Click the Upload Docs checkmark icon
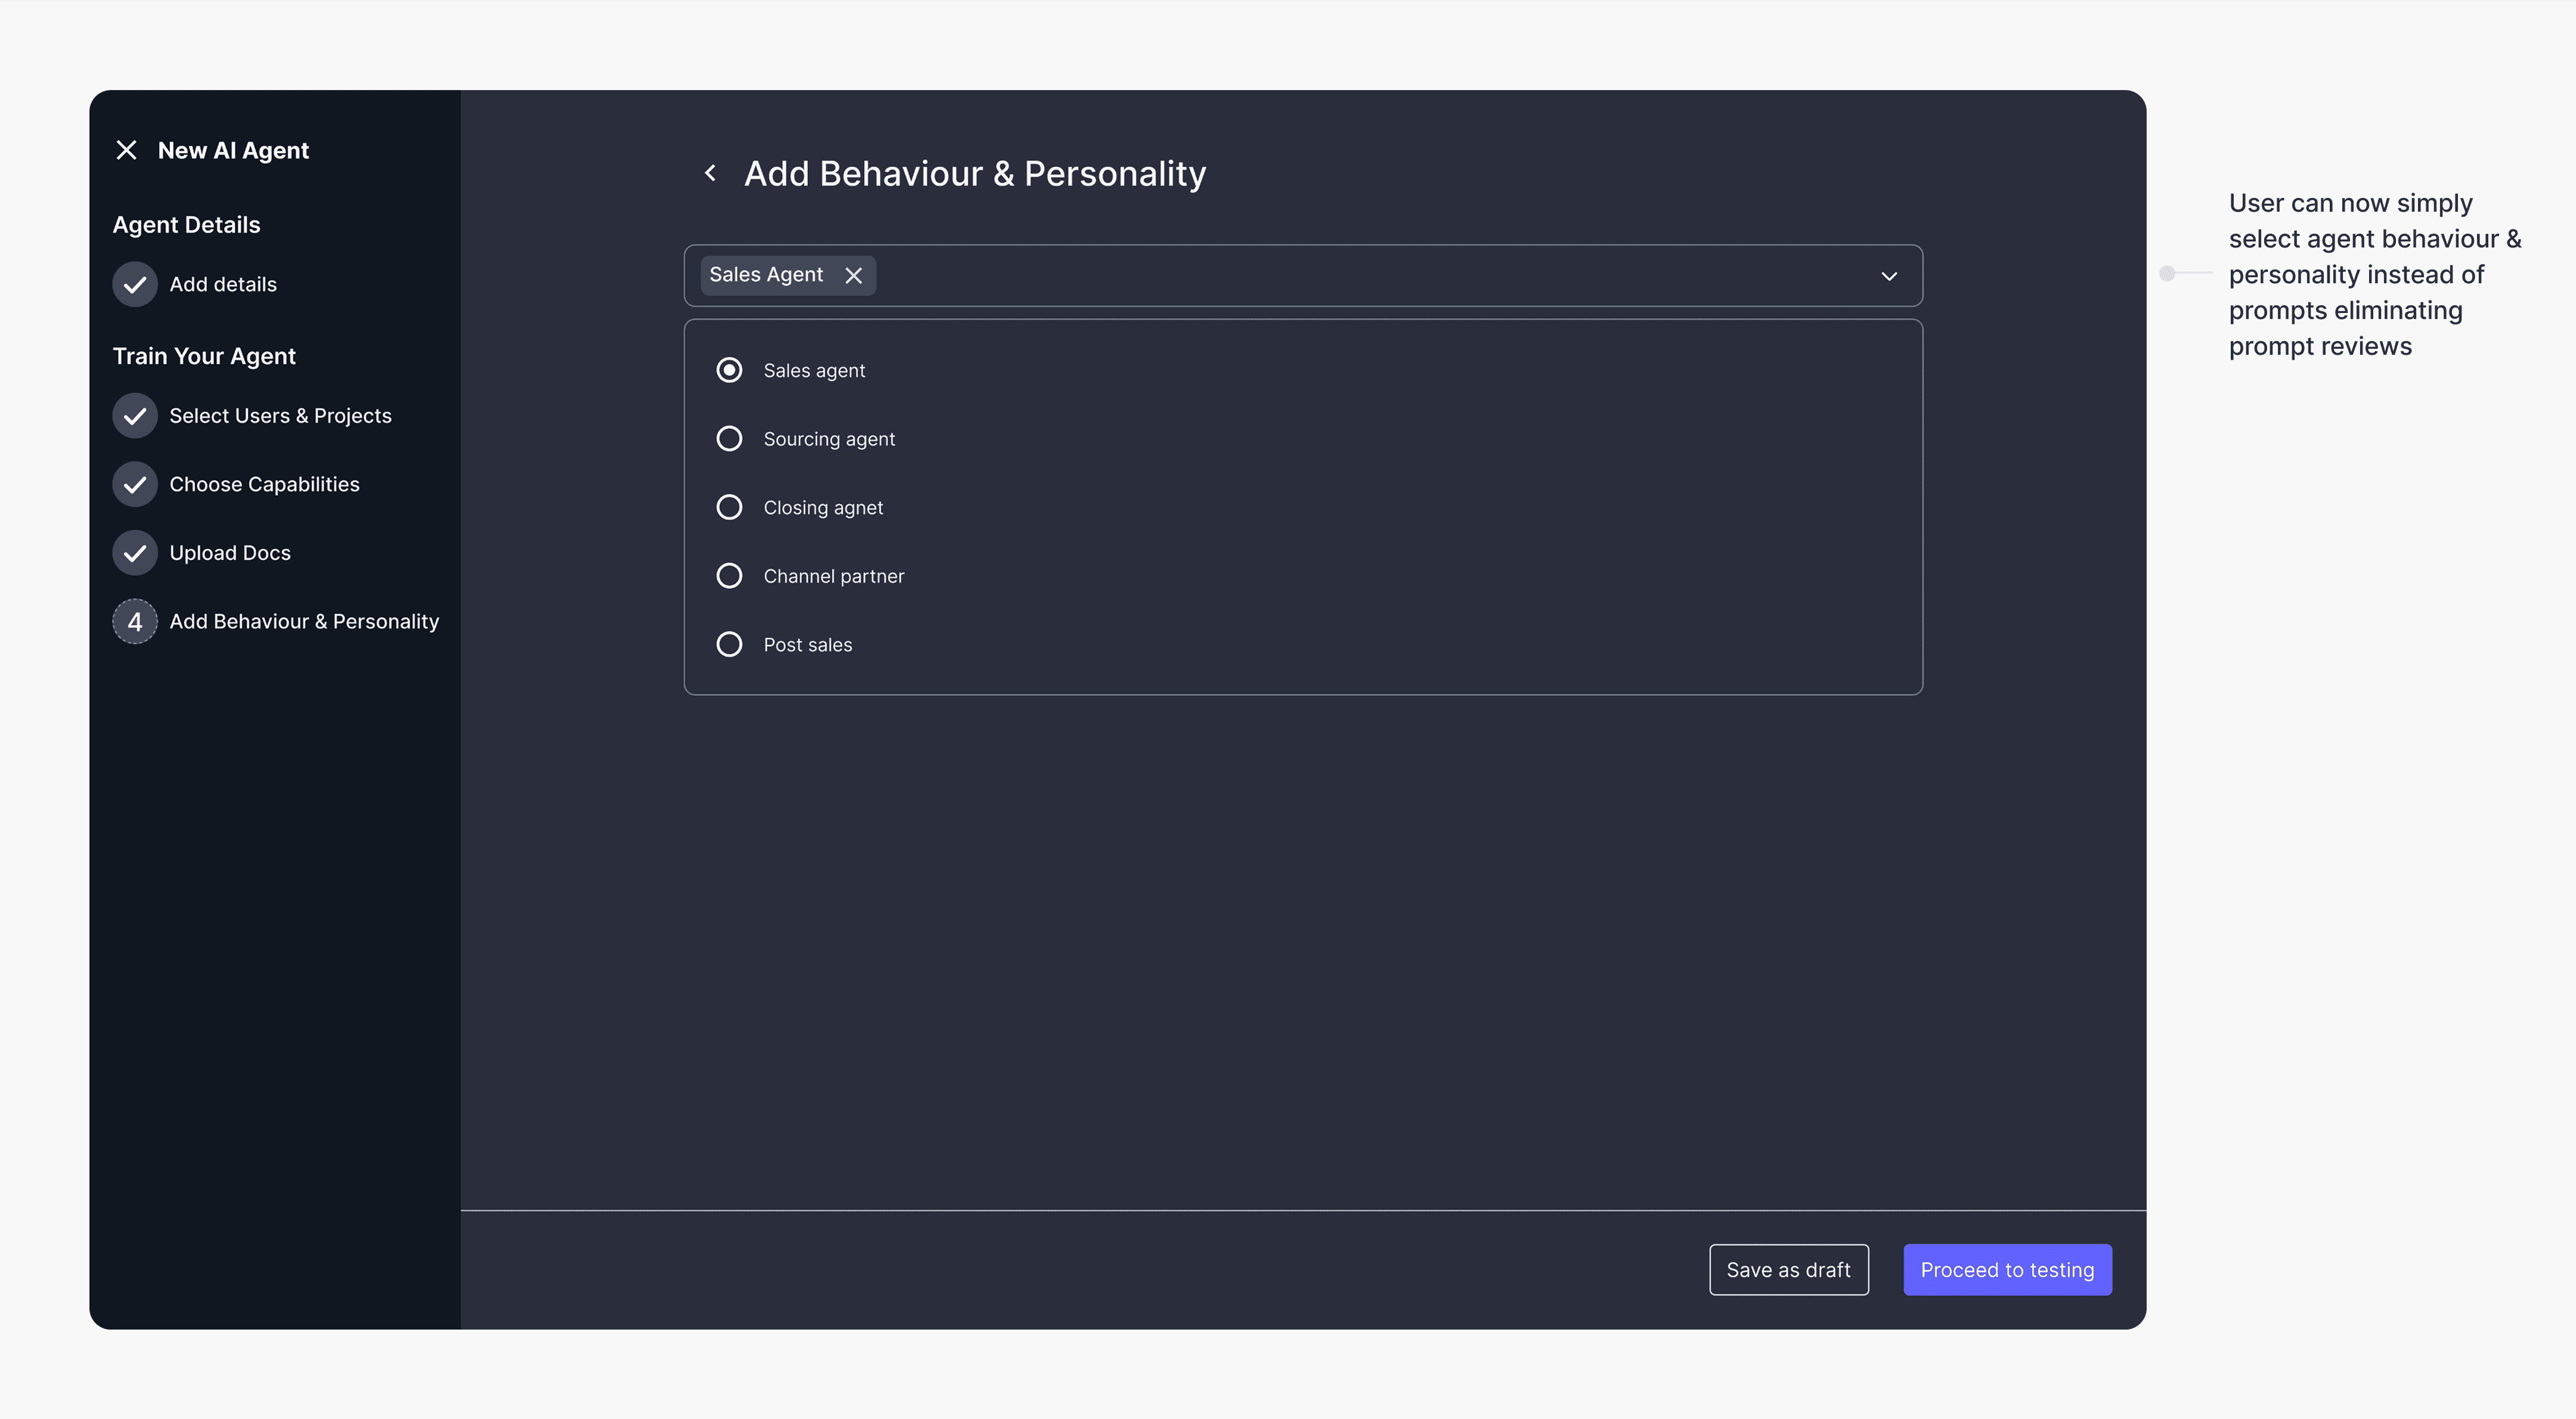Image resolution: width=2576 pixels, height=1419 pixels. [x=135, y=553]
